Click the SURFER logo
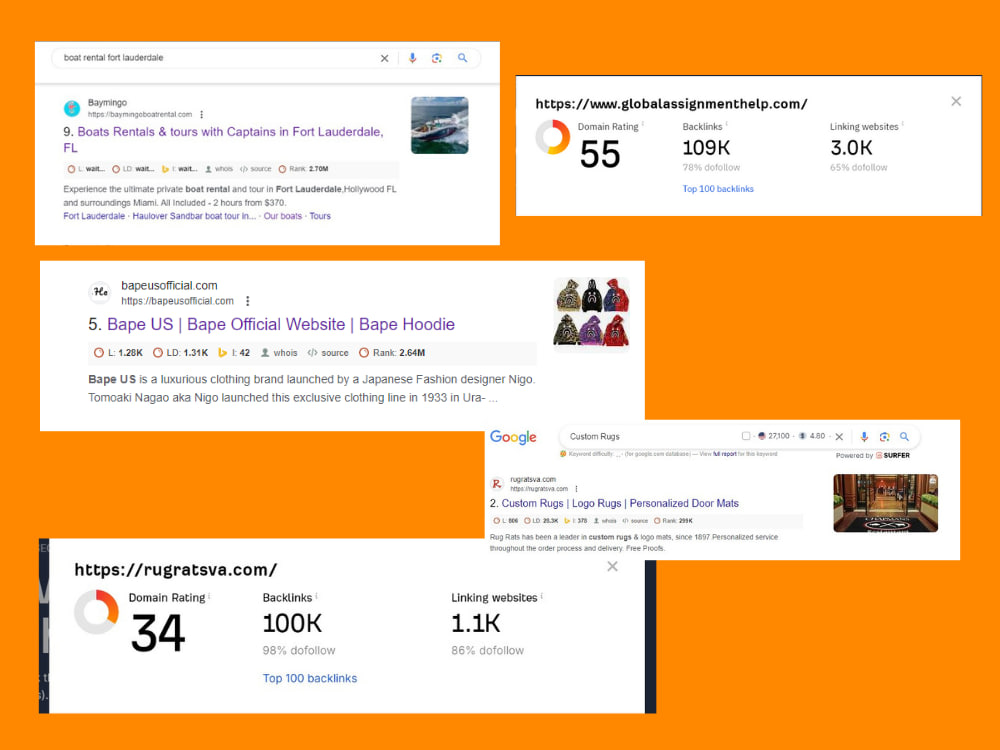1000x750 pixels. point(893,455)
